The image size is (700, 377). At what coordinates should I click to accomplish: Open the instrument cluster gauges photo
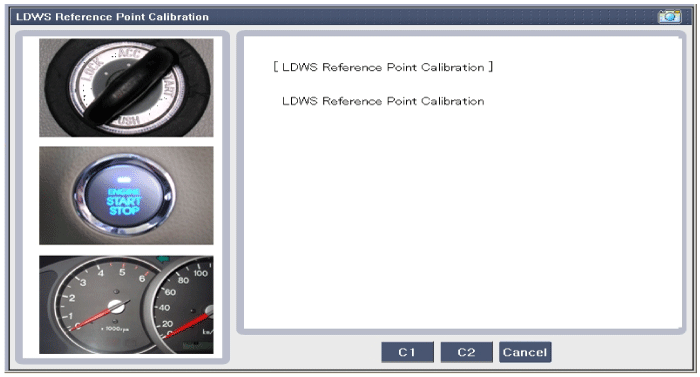(126, 305)
